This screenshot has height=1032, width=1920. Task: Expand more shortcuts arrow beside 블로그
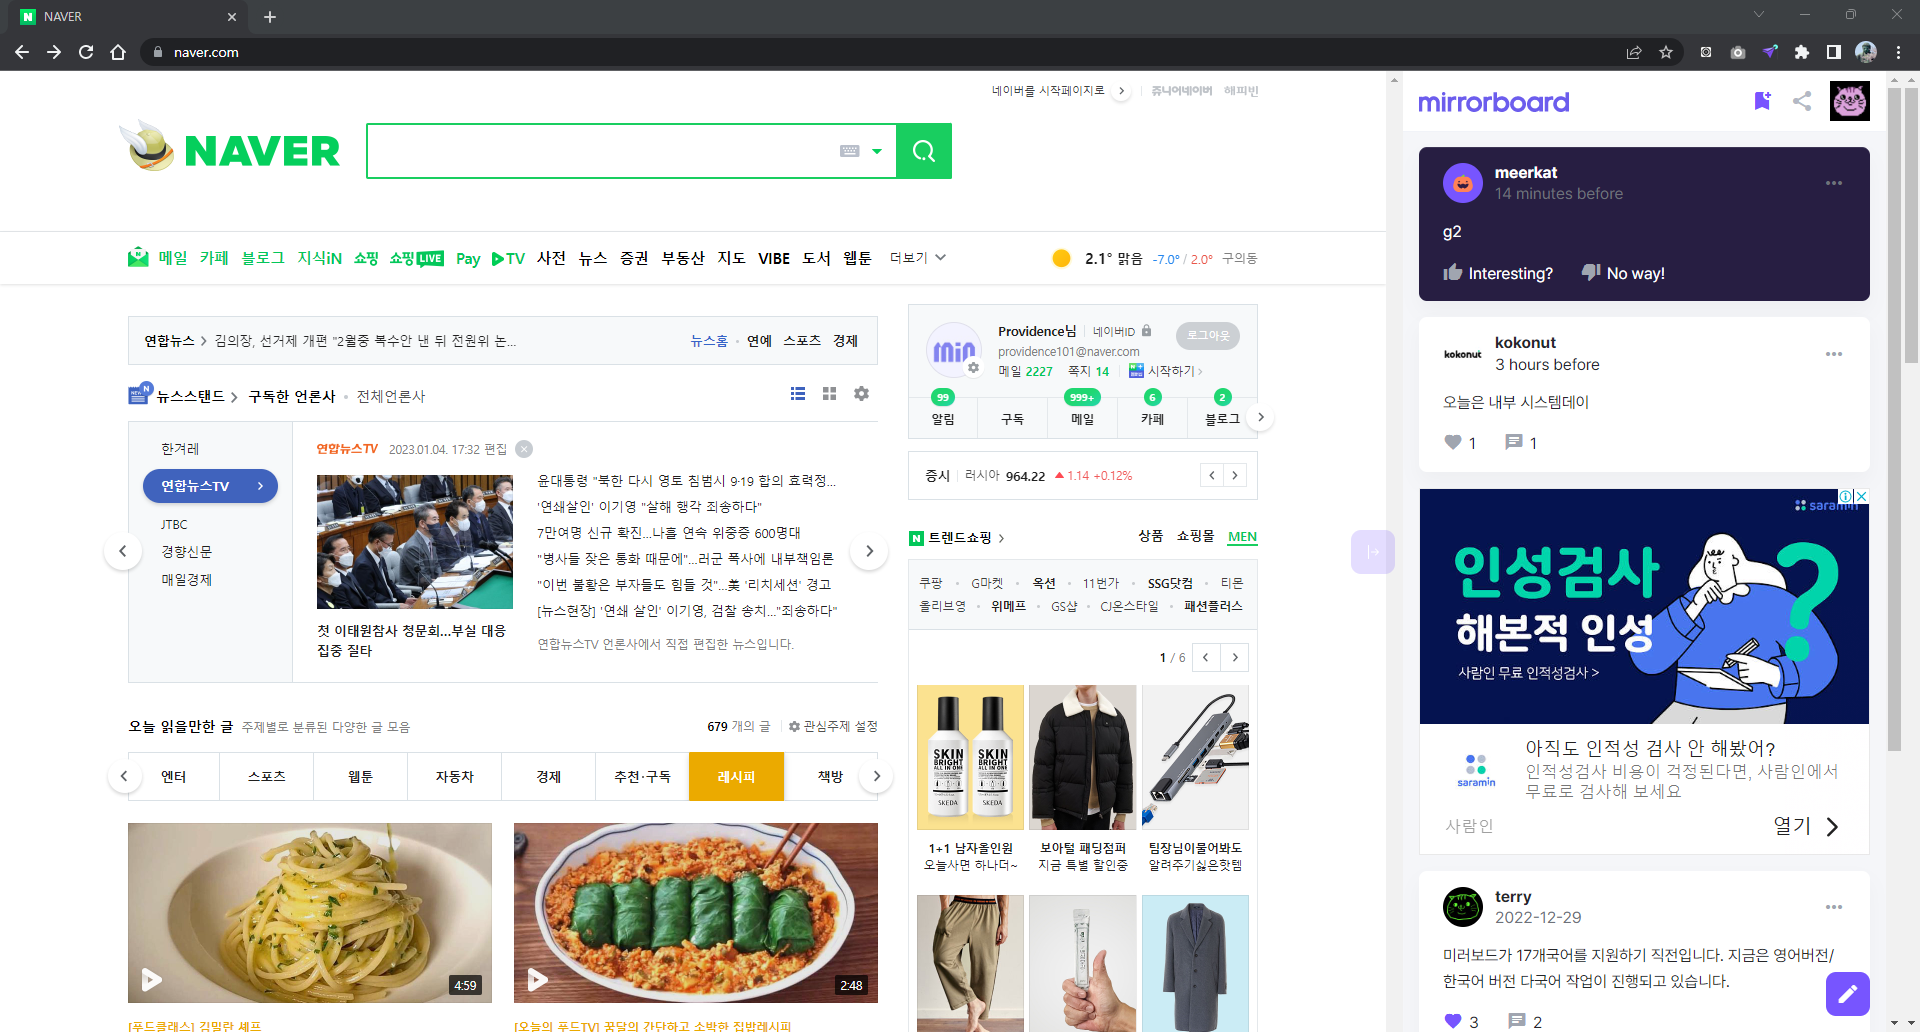pyautogui.click(x=1261, y=417)
